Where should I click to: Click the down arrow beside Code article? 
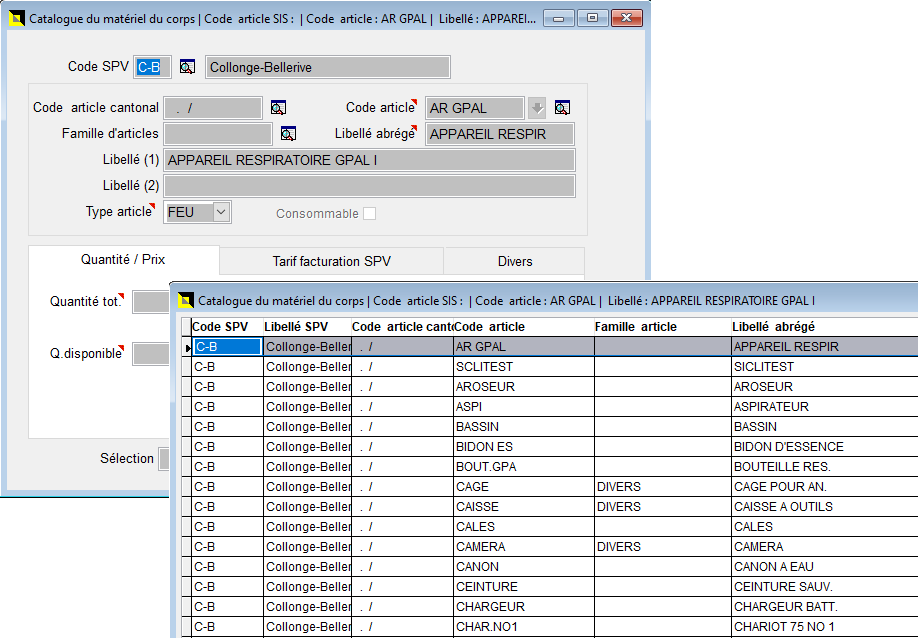click(x=537, y=108)
